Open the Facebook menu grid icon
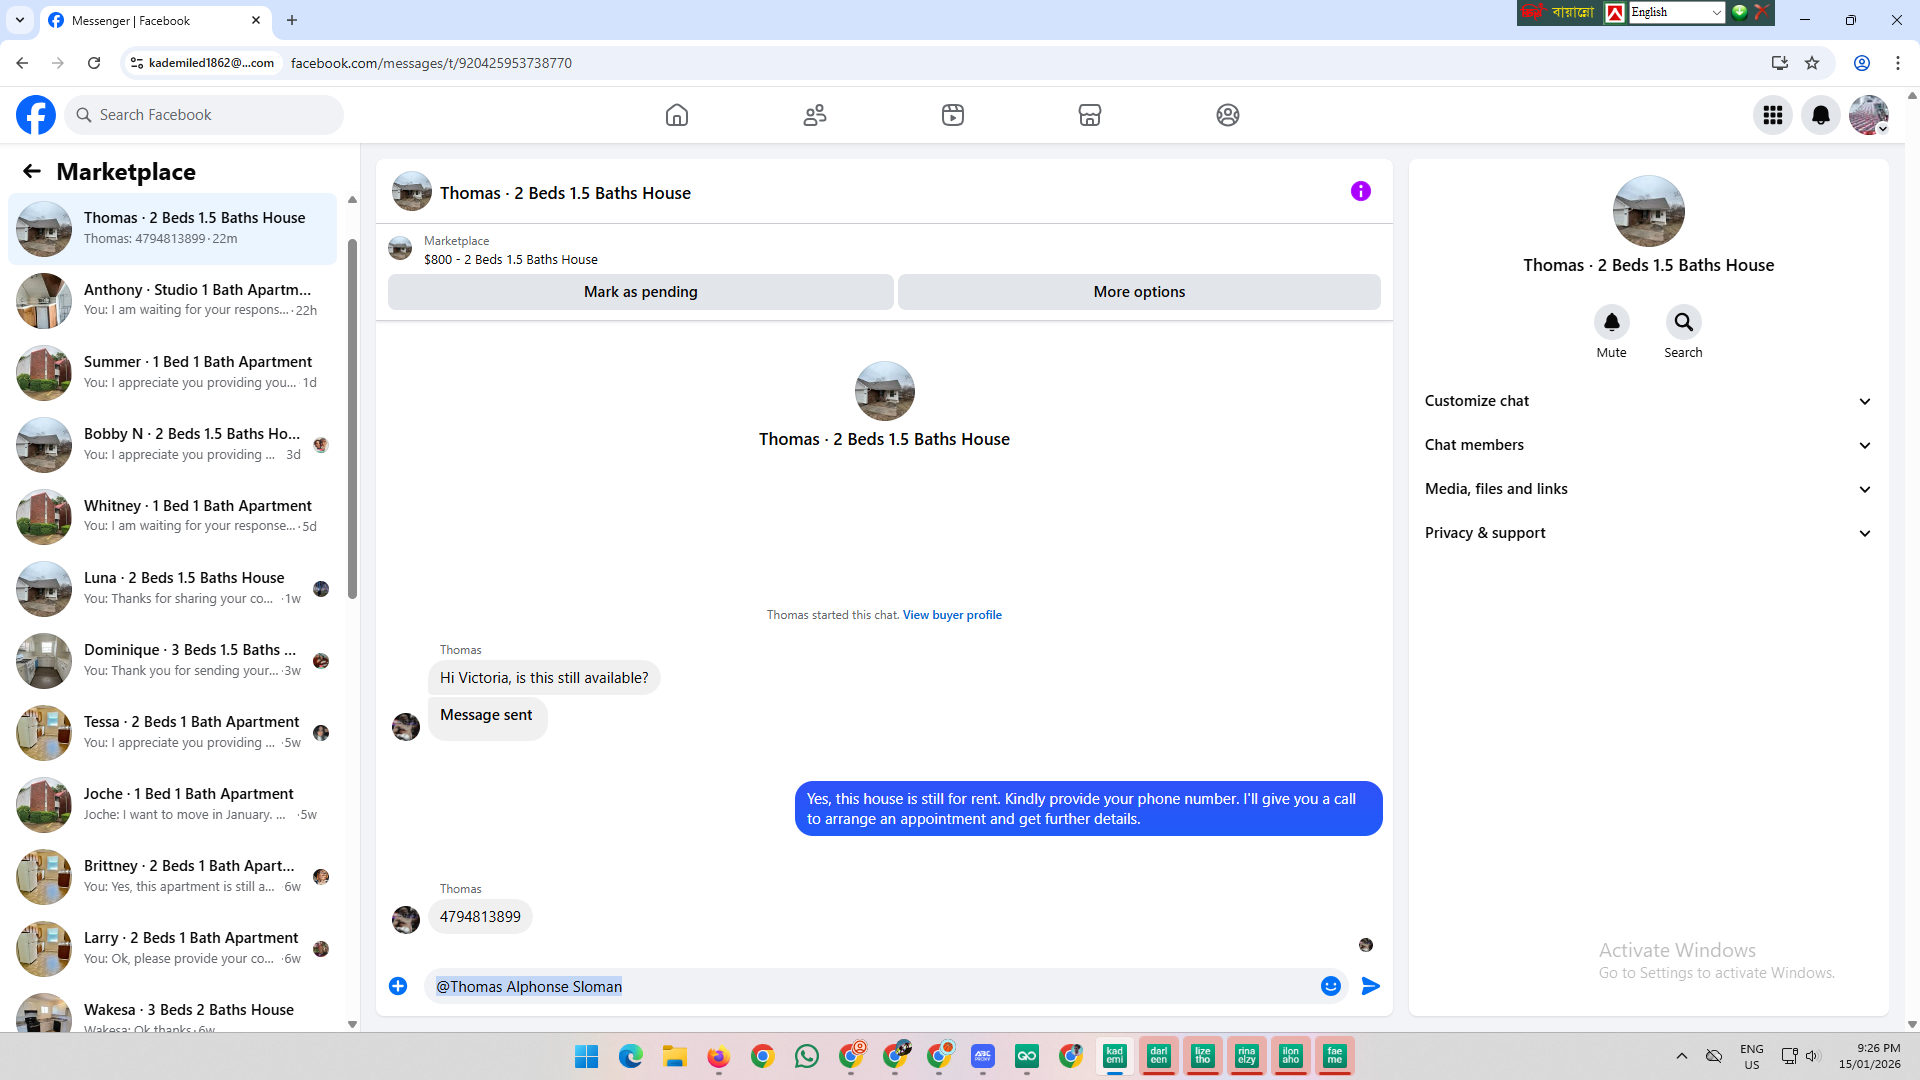This screenshot has width=1920, height=1080. [1773, 115]
